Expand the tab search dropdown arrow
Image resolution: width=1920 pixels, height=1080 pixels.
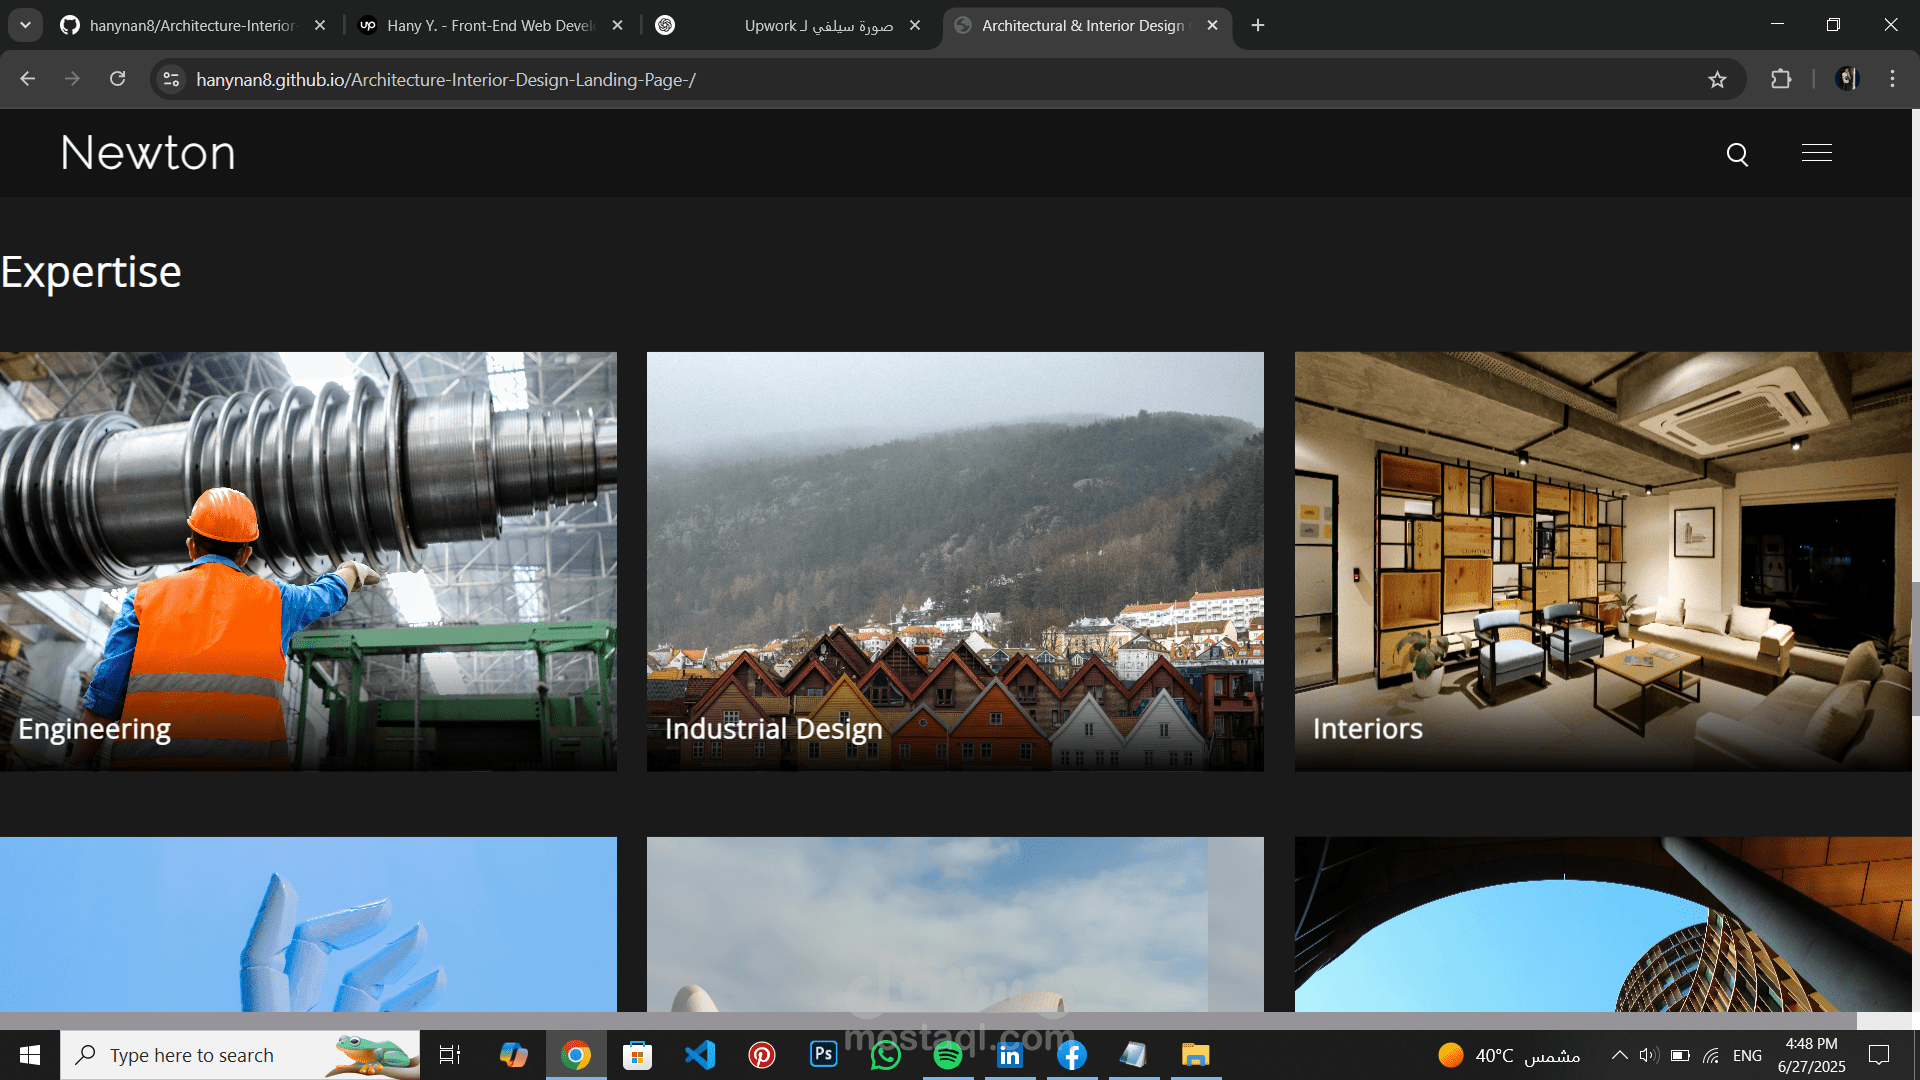tap(25, 25)
